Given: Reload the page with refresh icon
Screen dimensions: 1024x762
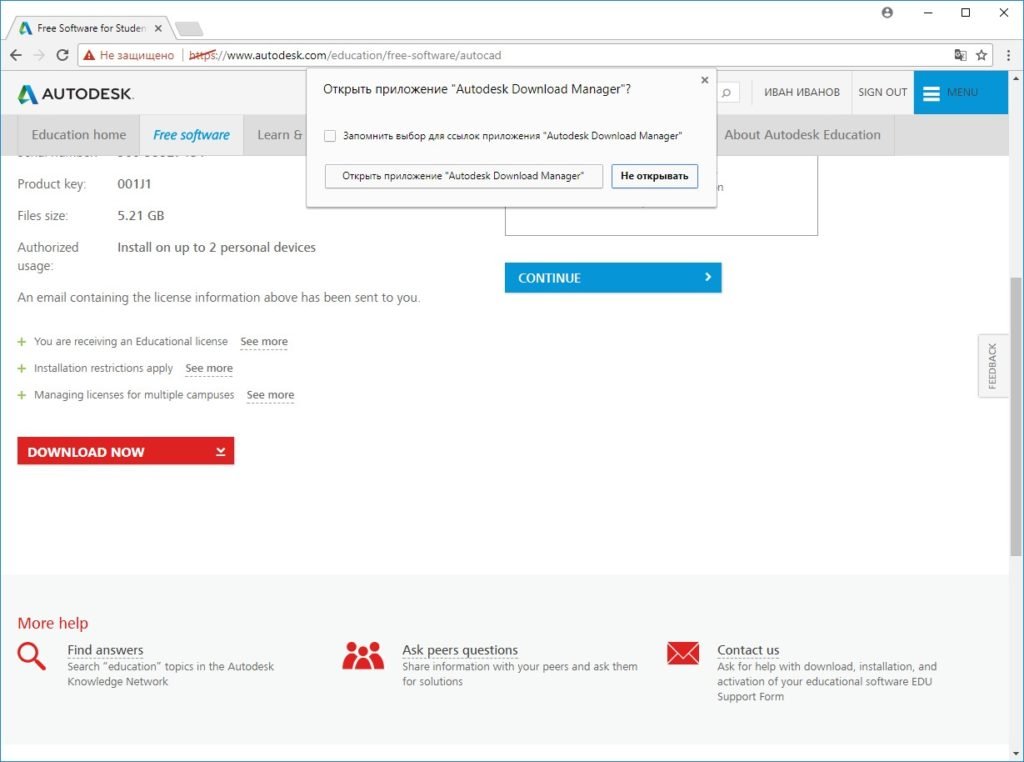Looking at the screenshot, I should coord(62,56).
